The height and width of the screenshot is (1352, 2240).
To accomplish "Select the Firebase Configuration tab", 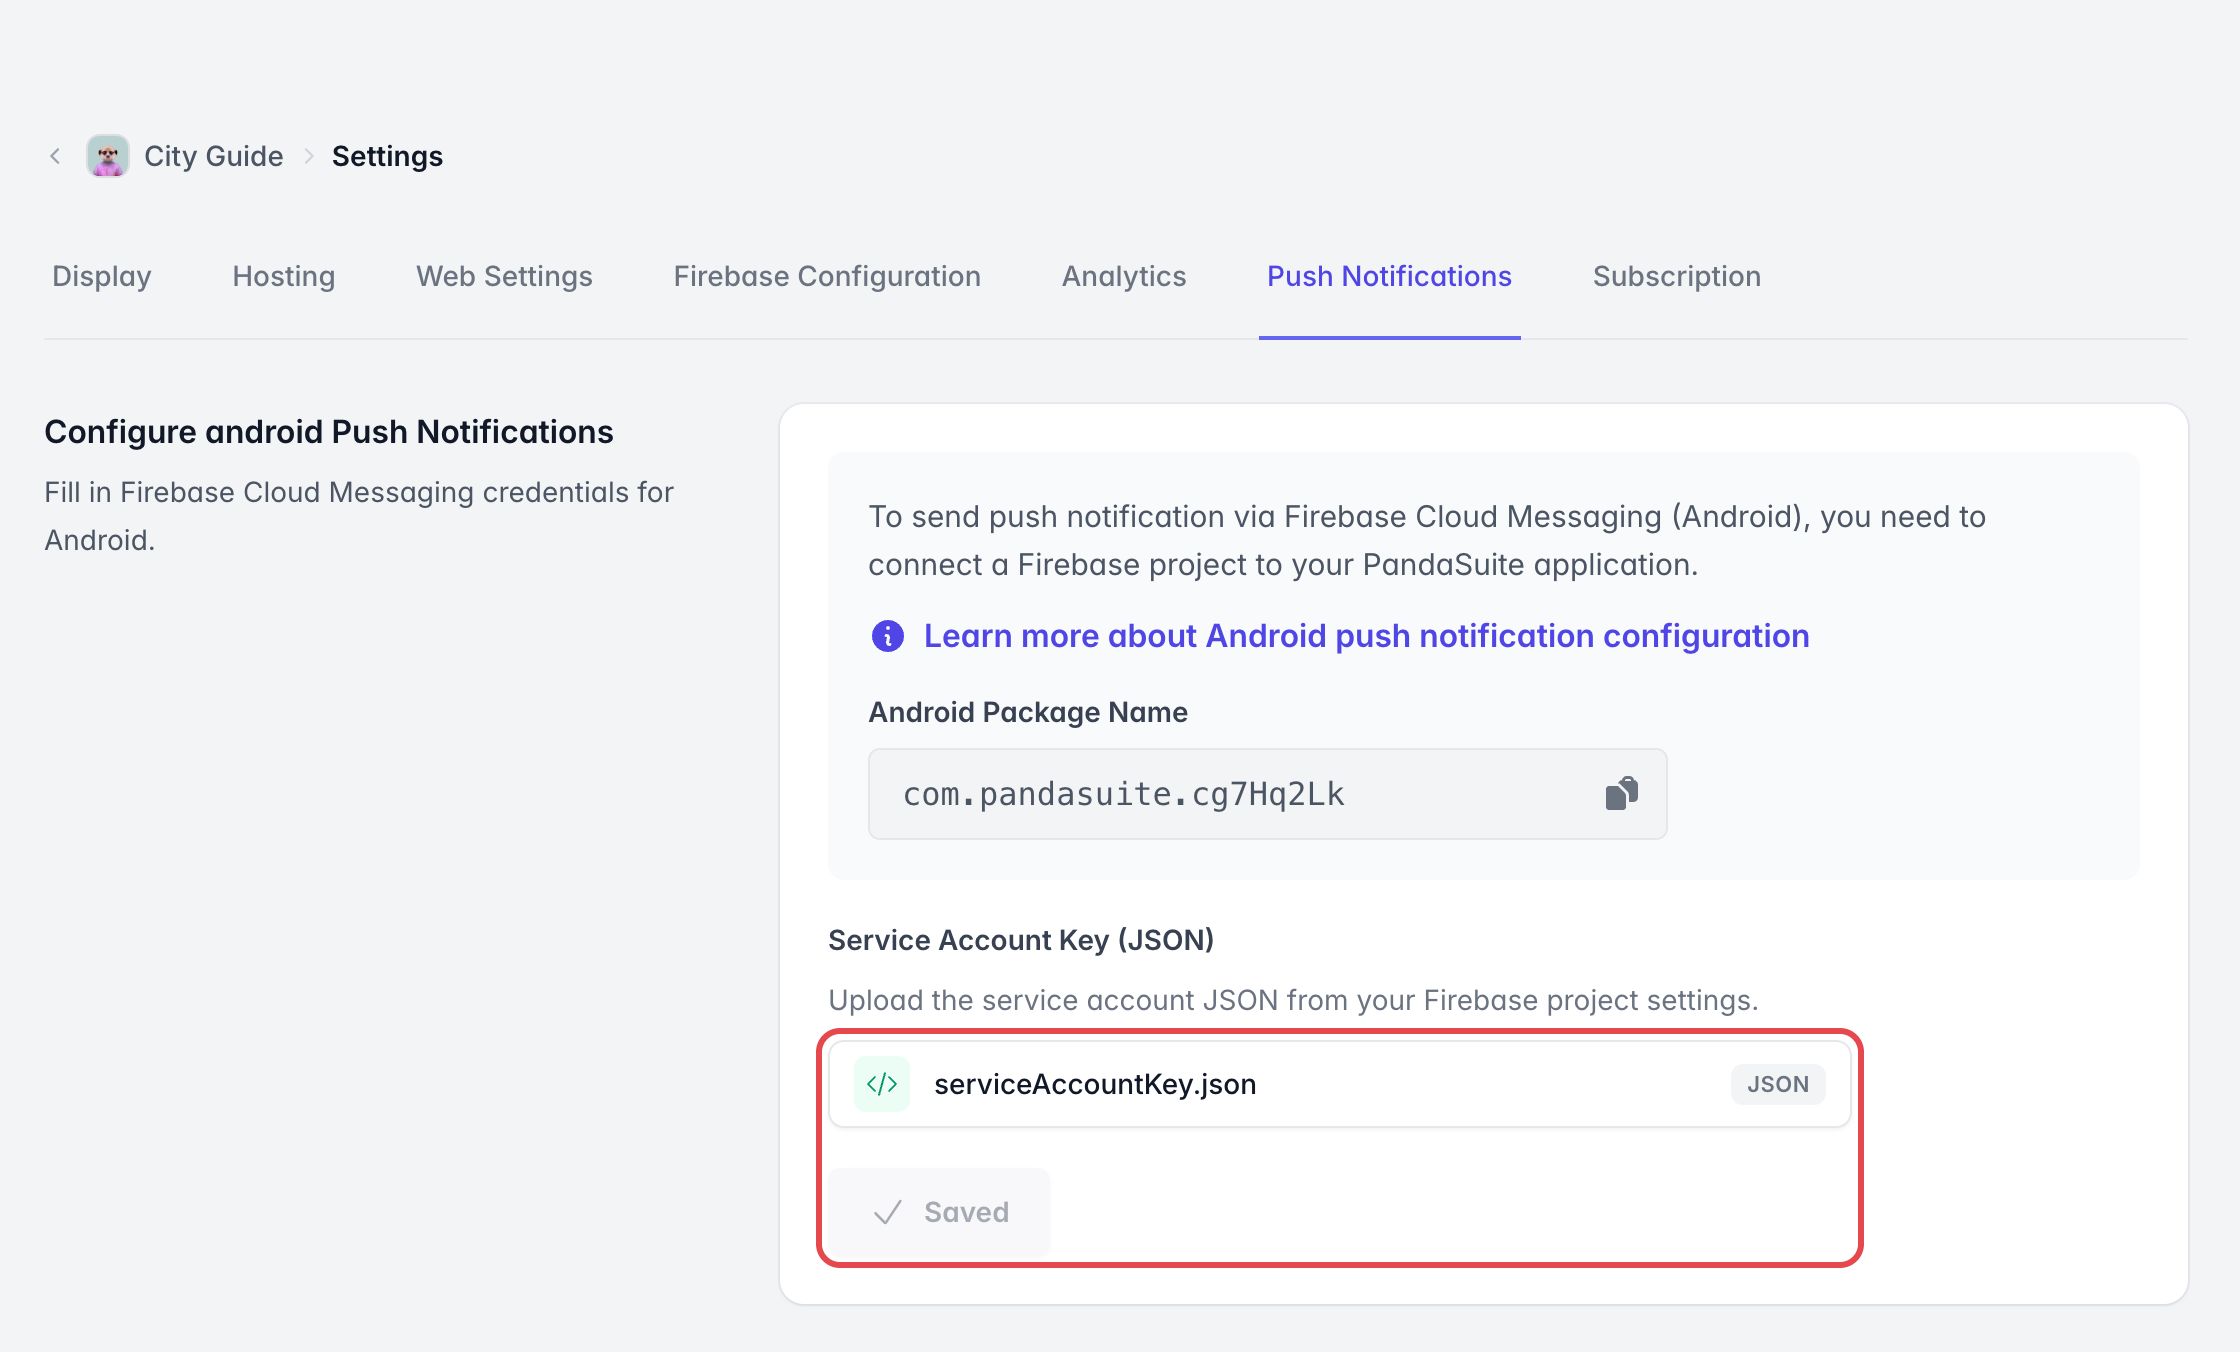I will click(x=827, y=276).
